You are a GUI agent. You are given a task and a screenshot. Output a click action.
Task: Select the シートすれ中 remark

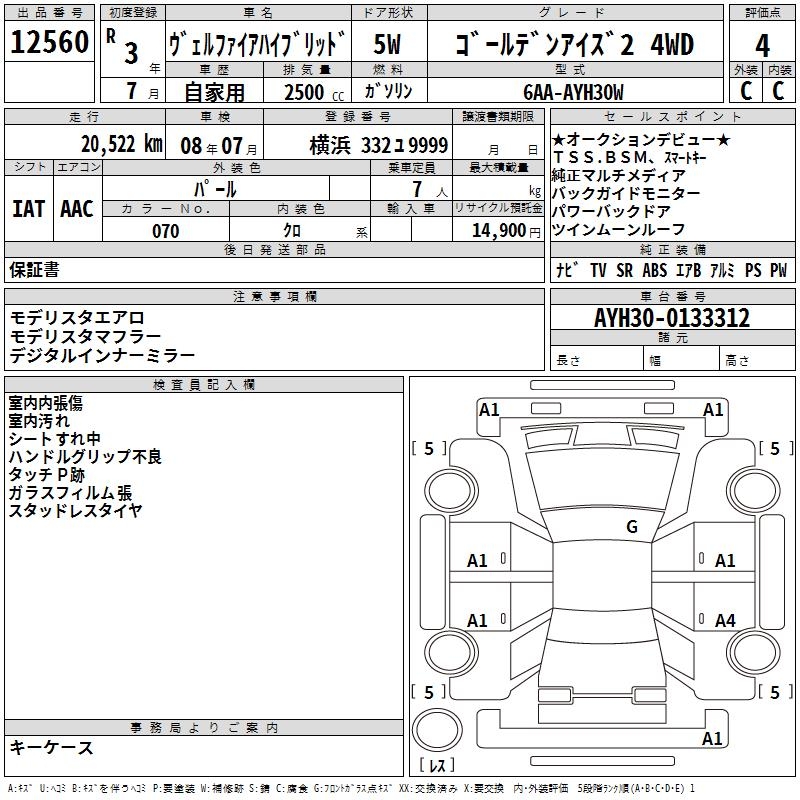click(55, 439)
